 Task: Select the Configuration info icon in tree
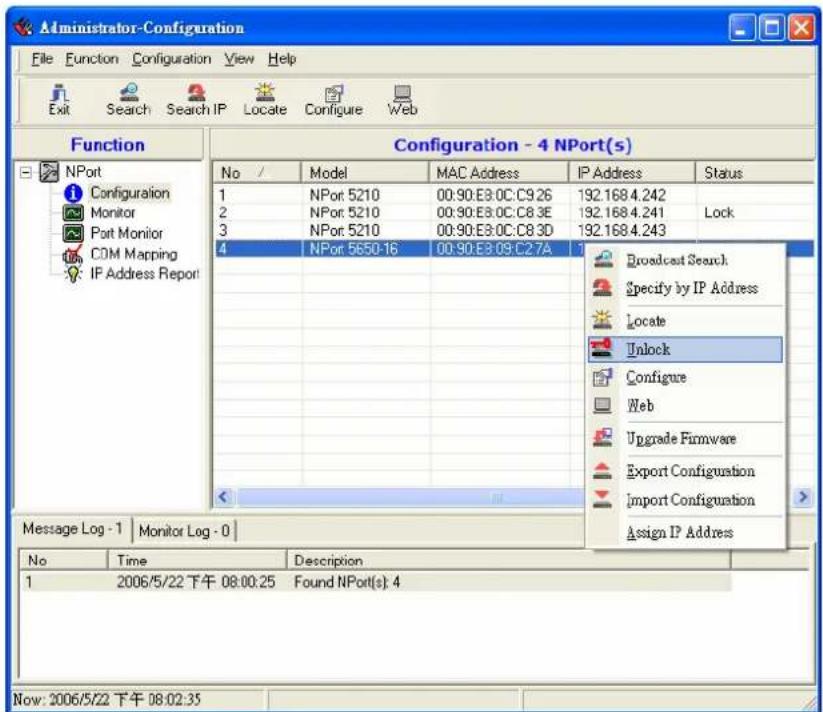tap(73, 193)
